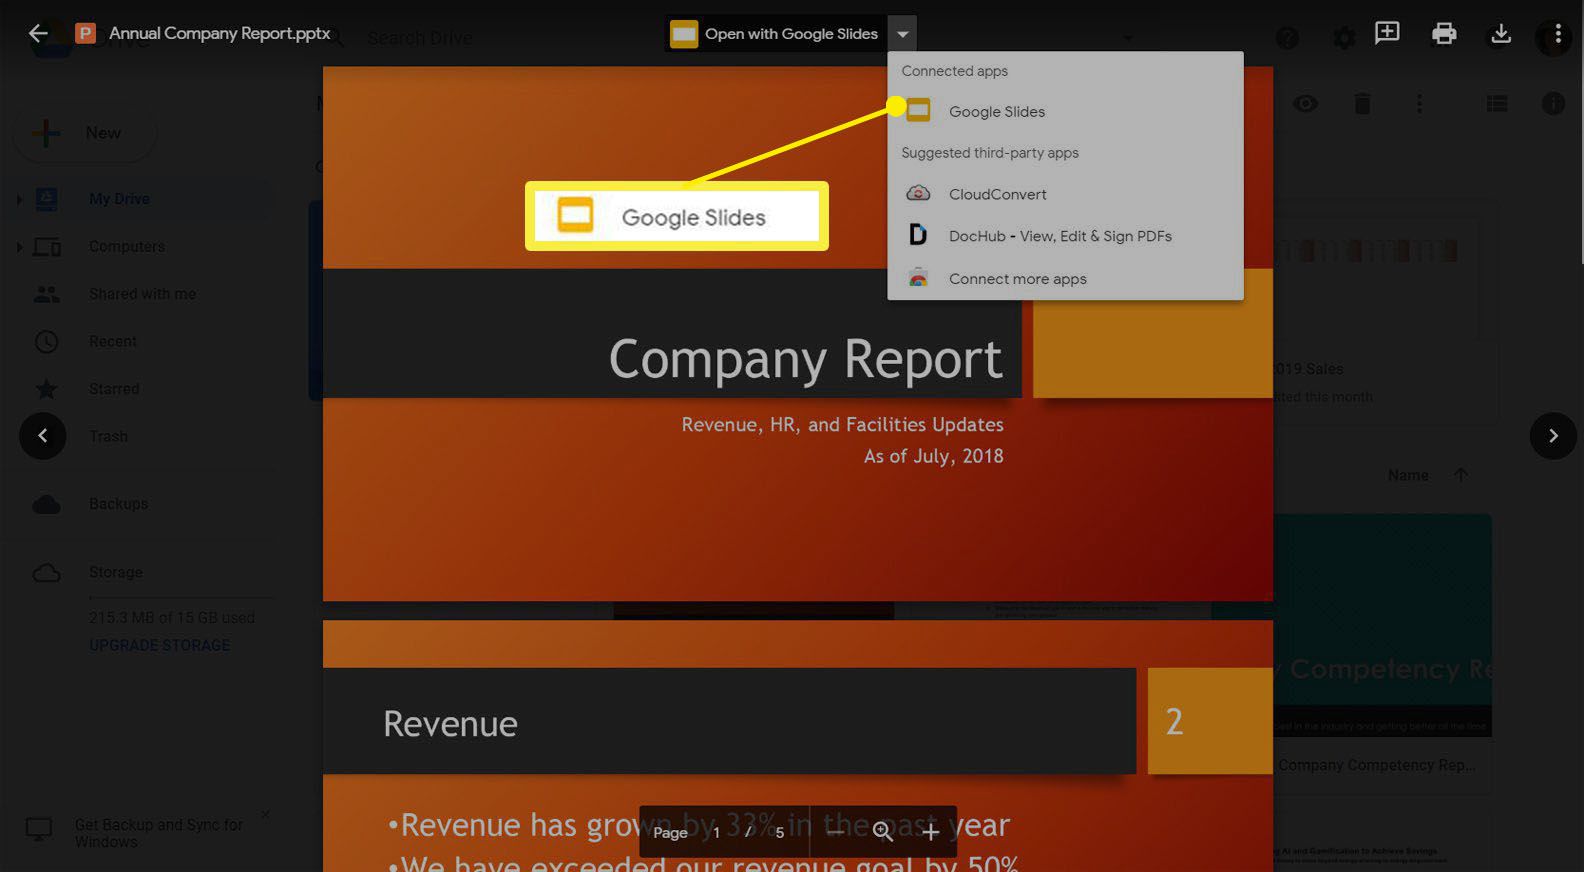
Task: Open Shared with me
Action: tap(142, 294)
